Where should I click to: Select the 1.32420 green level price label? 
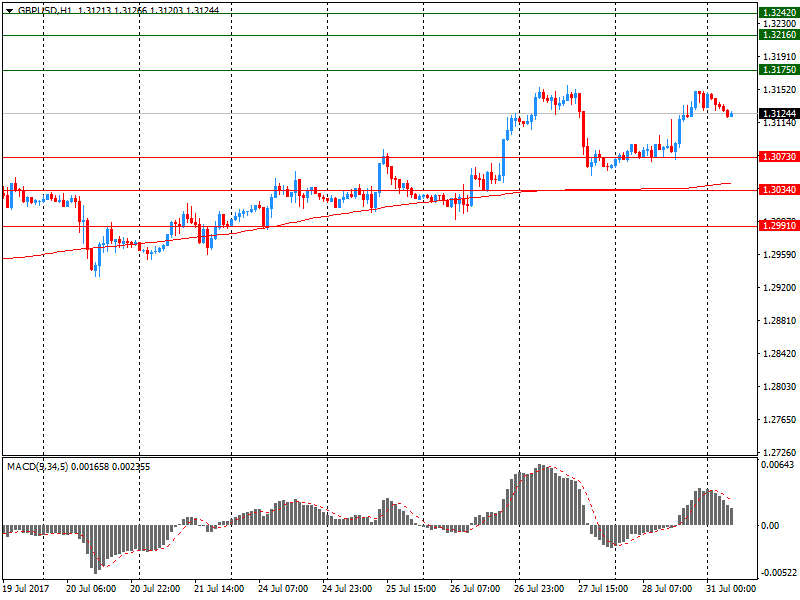(779, 13)
